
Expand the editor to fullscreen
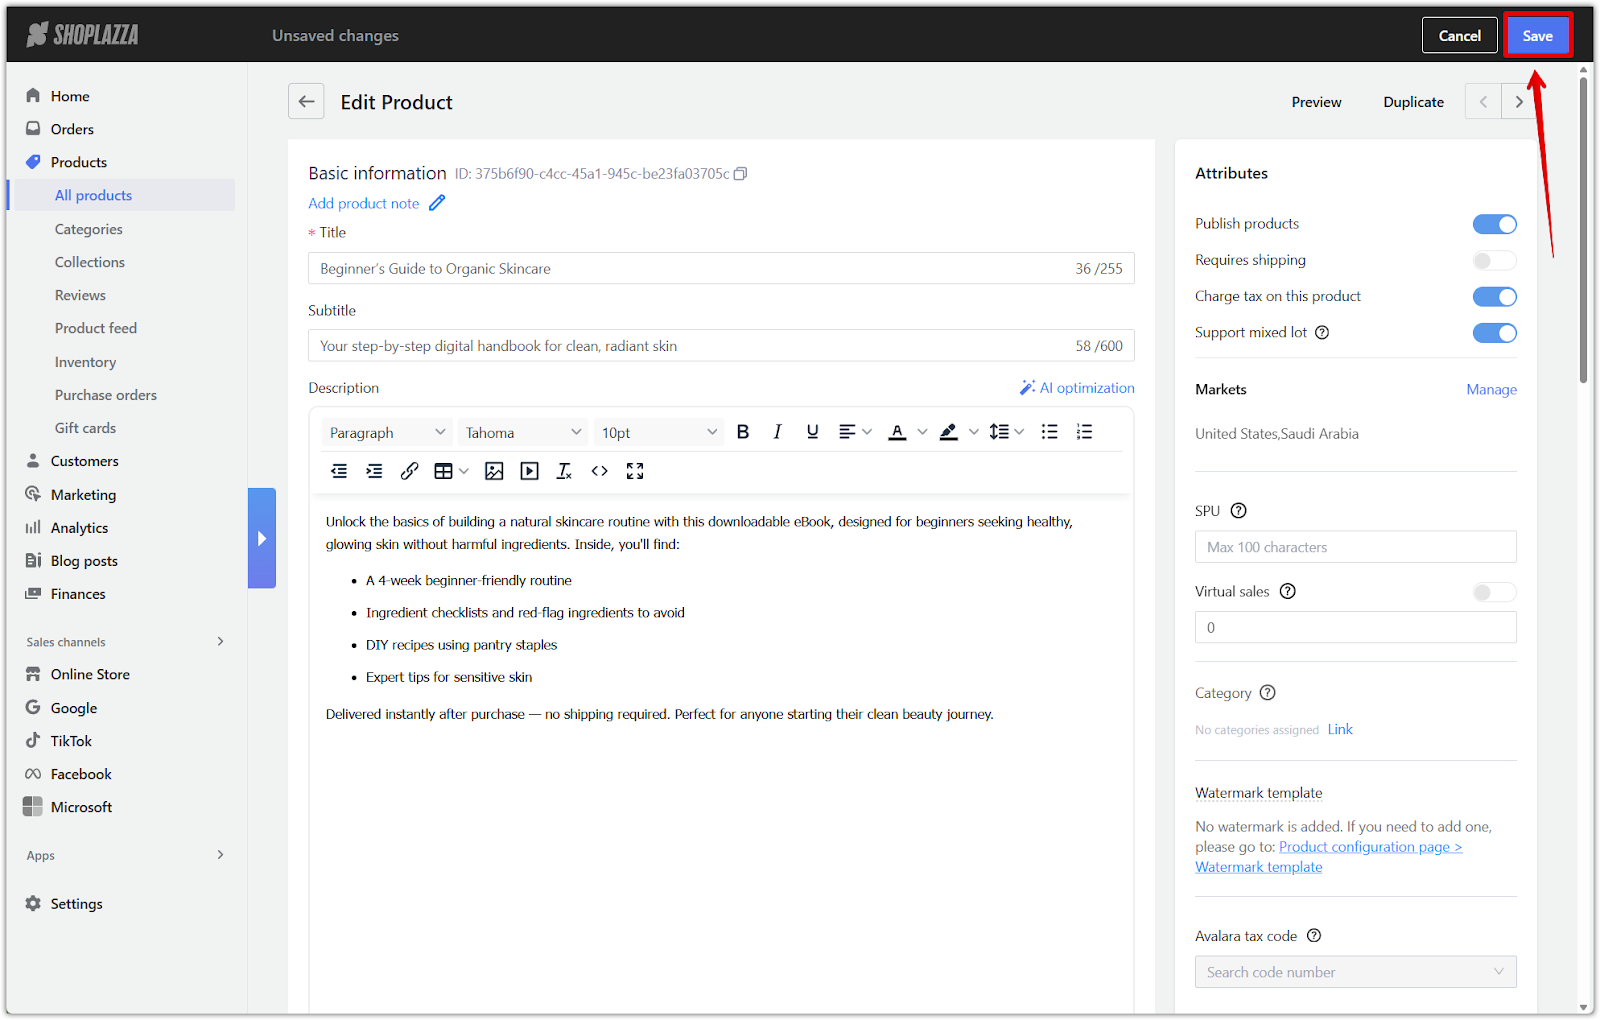635,471
